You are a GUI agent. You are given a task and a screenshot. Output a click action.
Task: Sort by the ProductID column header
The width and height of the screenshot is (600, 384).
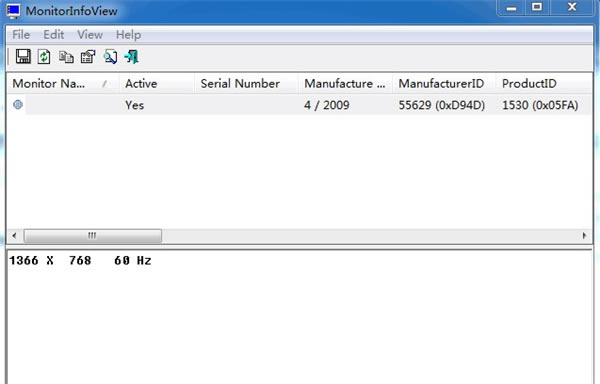click(544, 83)
